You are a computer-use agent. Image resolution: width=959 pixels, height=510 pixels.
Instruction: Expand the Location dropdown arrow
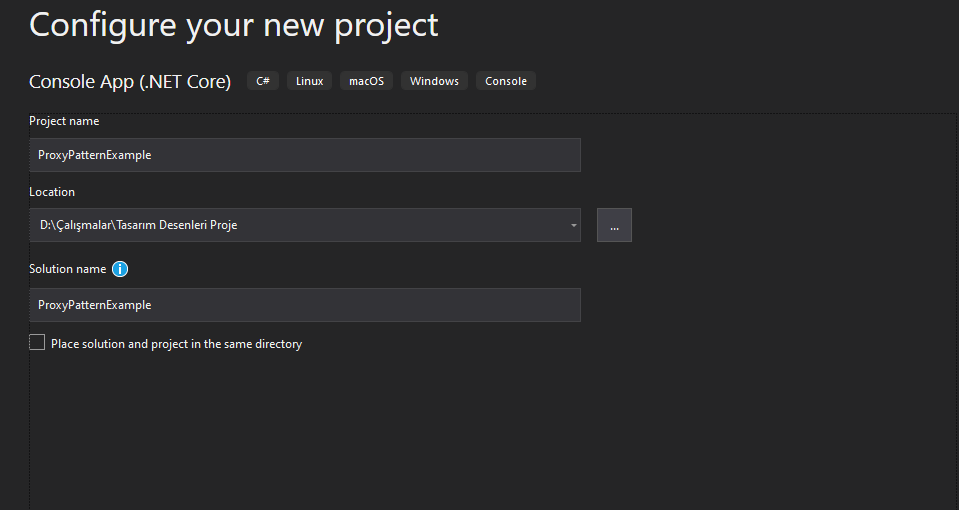(574, 225)
